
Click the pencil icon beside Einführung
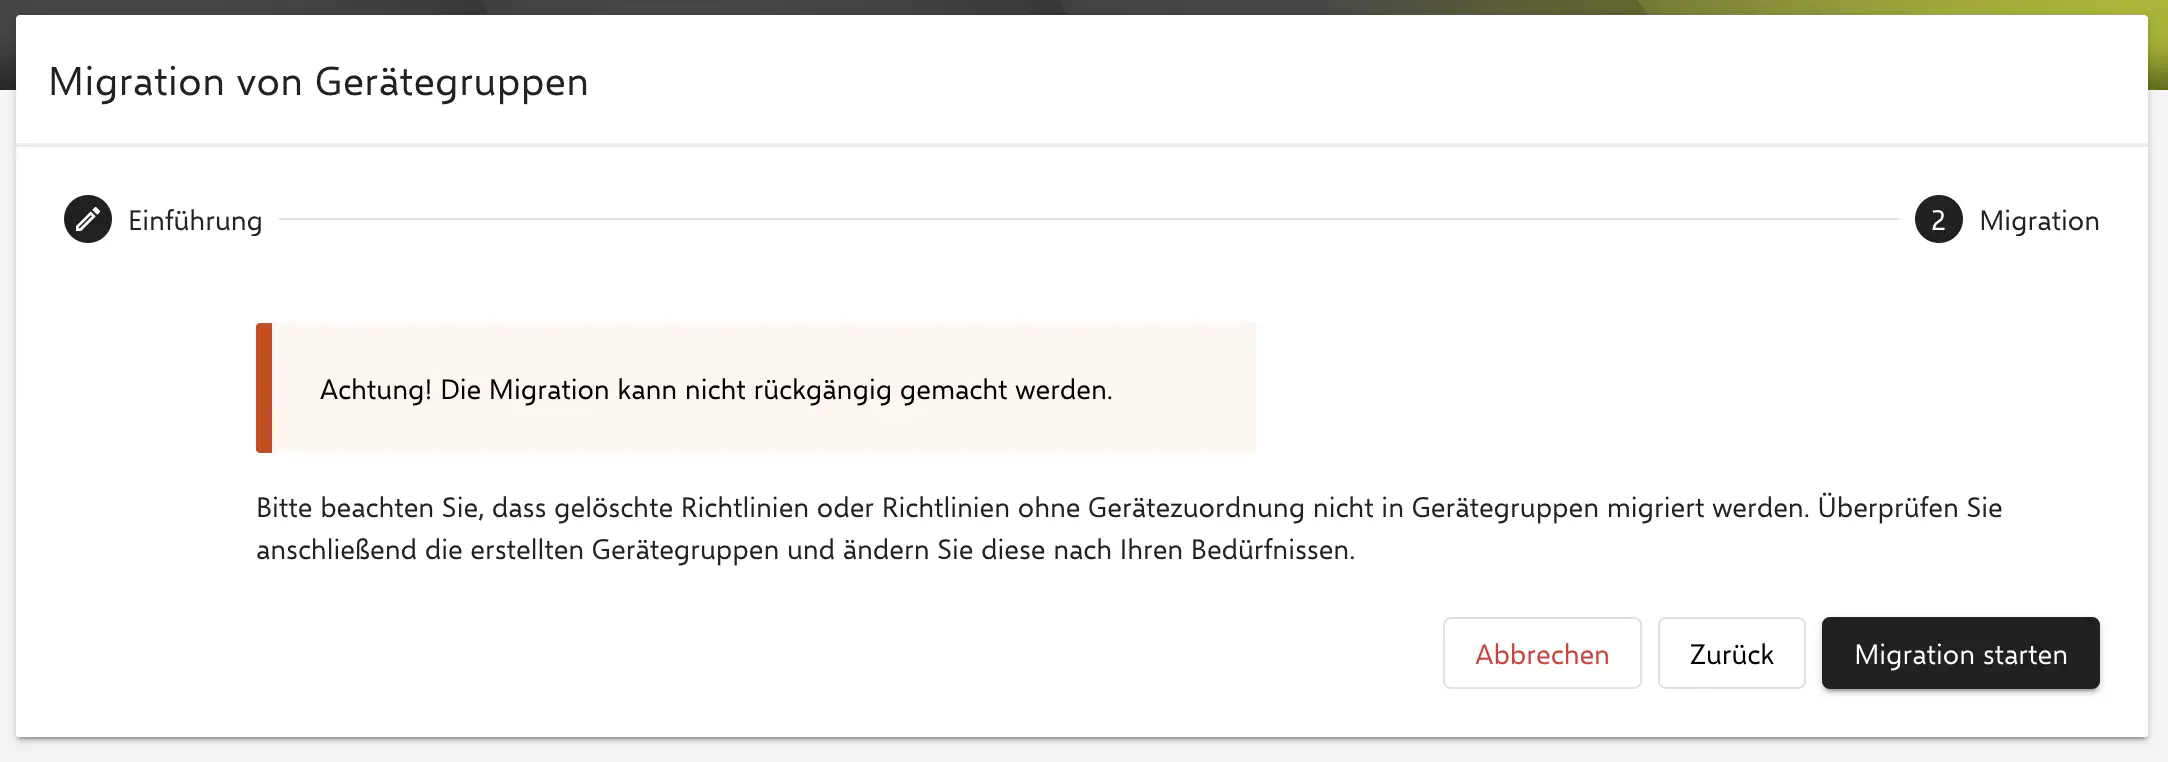[88, 219]
